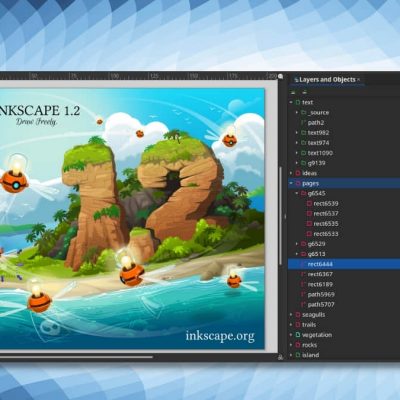Collapse the g6545 group
The width and height of the screenshot is (400, 400).
[297, 193]
